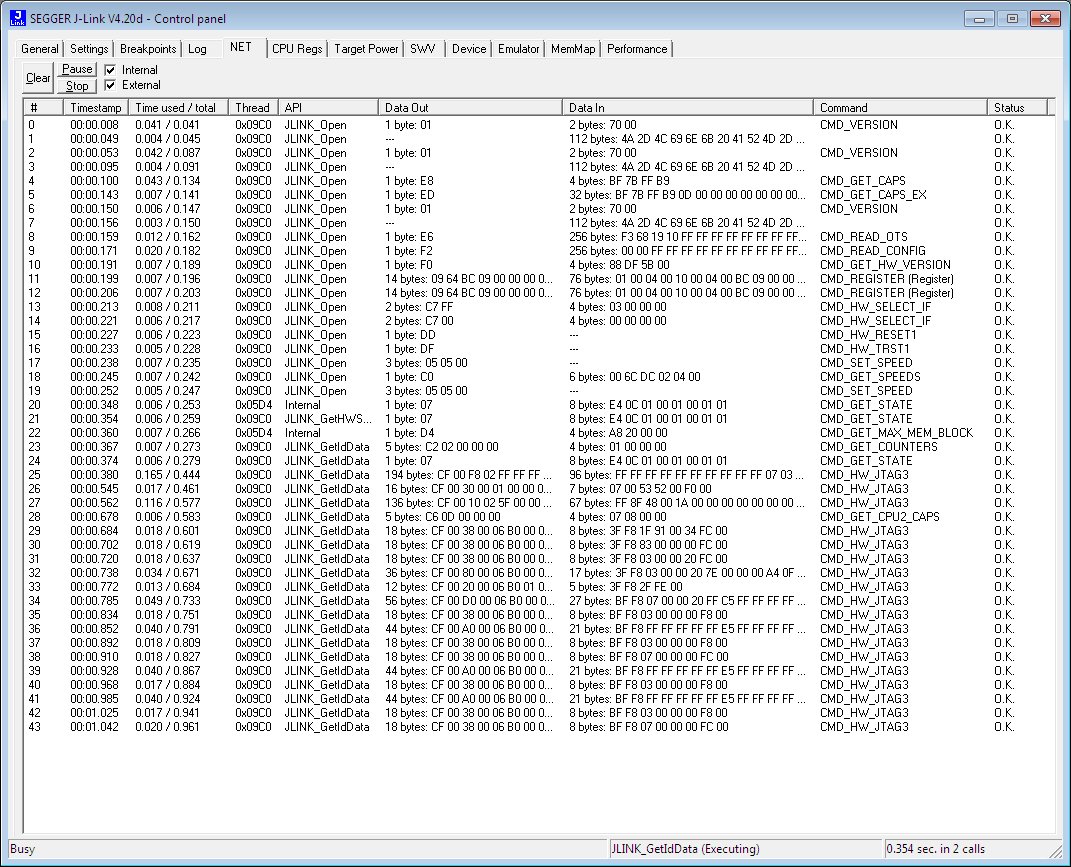Click time used value 0.116 / 0.577

tap(167, 503)
